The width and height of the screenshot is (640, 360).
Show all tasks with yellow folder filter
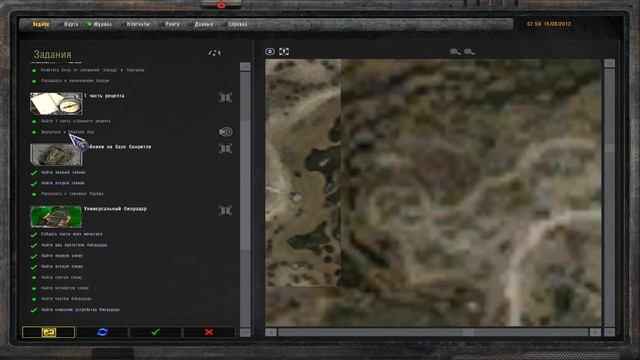(49, 332)
